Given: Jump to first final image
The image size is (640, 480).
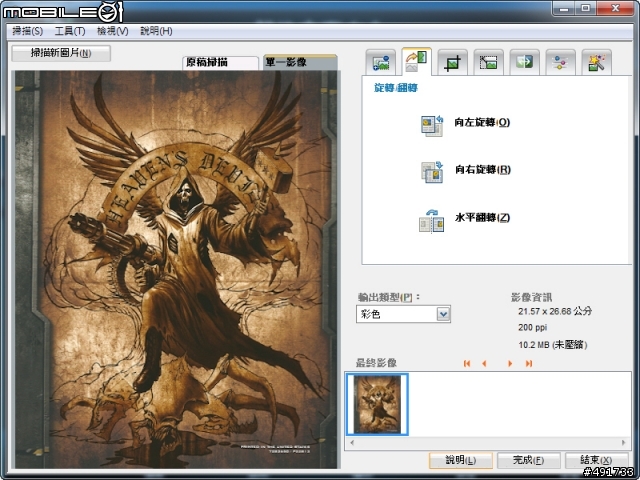Looking at the screenshot, I should 467,363.
